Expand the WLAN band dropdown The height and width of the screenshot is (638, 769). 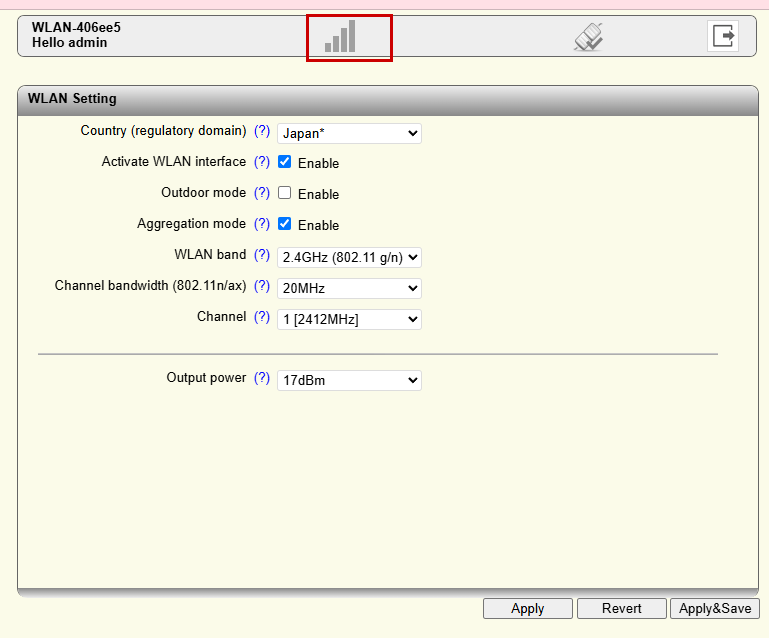pyautogui.click(x=349, y=257)
